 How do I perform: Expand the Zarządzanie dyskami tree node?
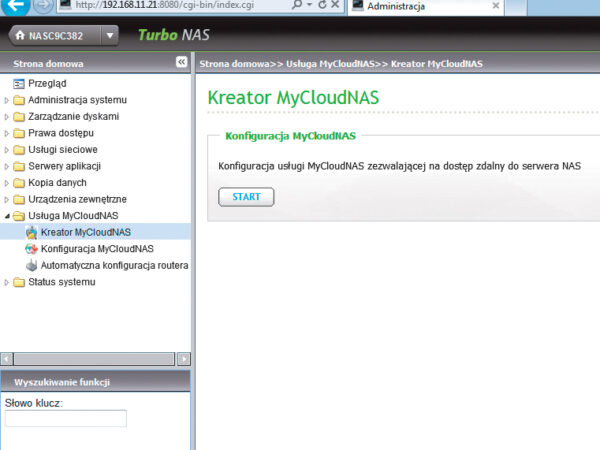click(7, 117)
